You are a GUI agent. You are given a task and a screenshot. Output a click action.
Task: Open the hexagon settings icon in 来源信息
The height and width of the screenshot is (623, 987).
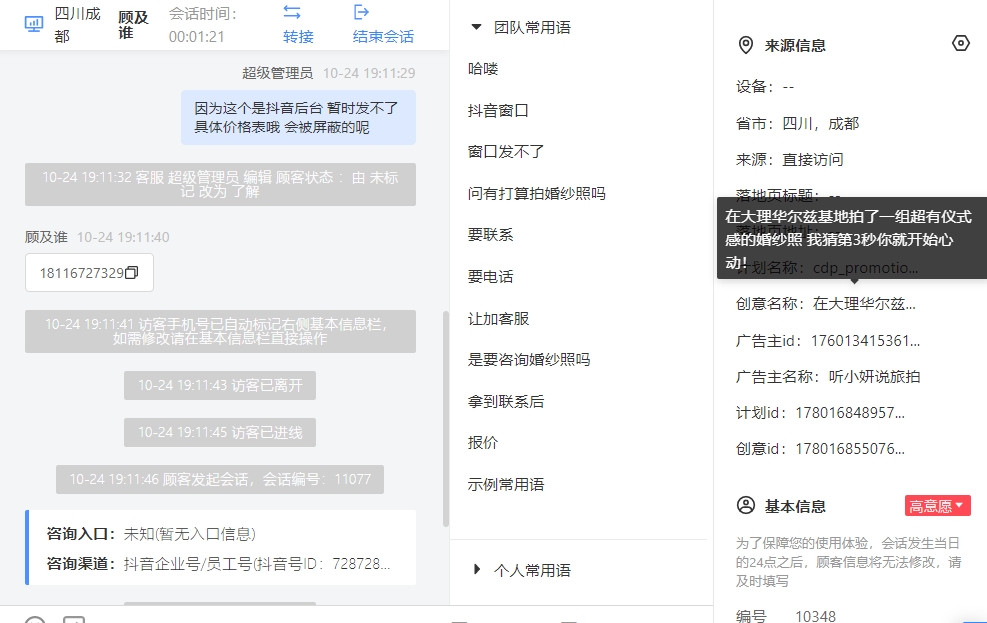coord(961,43)
